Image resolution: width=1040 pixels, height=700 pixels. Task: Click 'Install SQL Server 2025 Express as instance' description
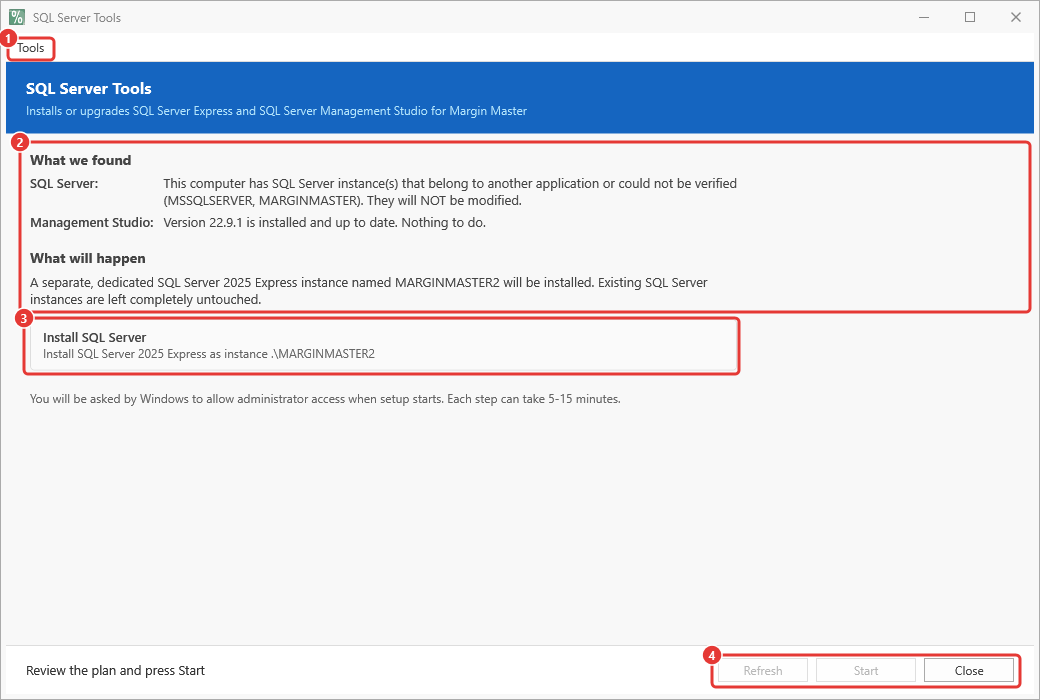tap(209, 354)
